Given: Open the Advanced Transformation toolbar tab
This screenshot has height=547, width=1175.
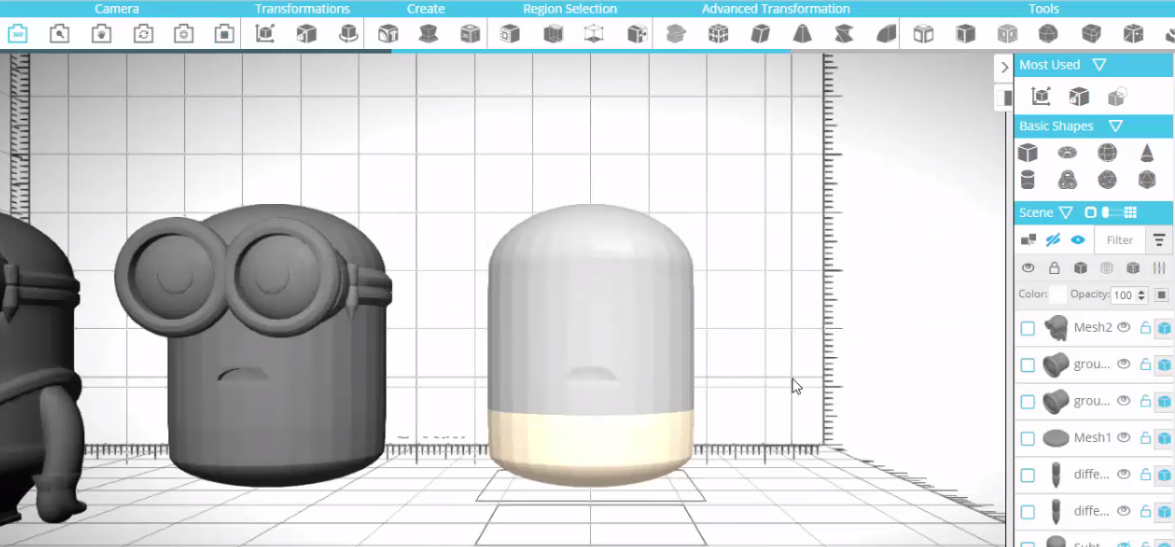Looking at the screenshot, I should [x=776, y=9].
